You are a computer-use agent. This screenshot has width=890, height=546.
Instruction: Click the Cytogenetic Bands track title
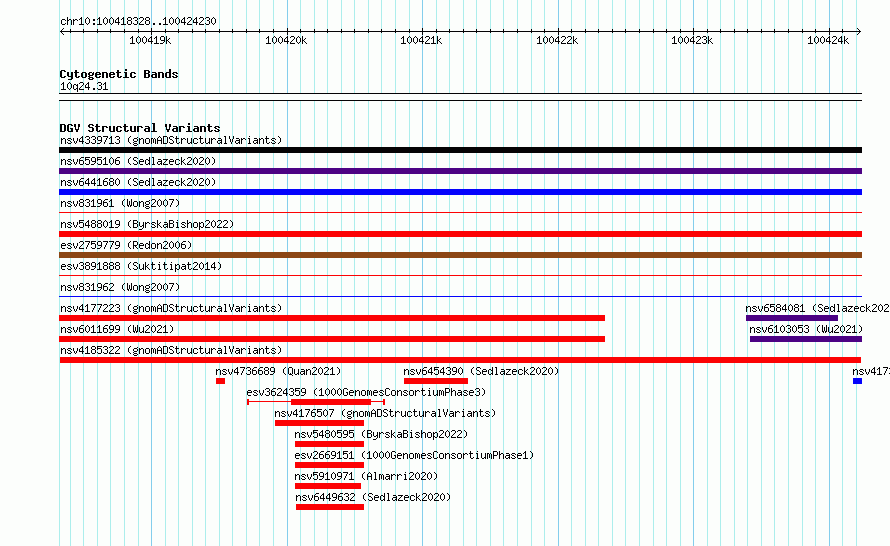(119, 74)
